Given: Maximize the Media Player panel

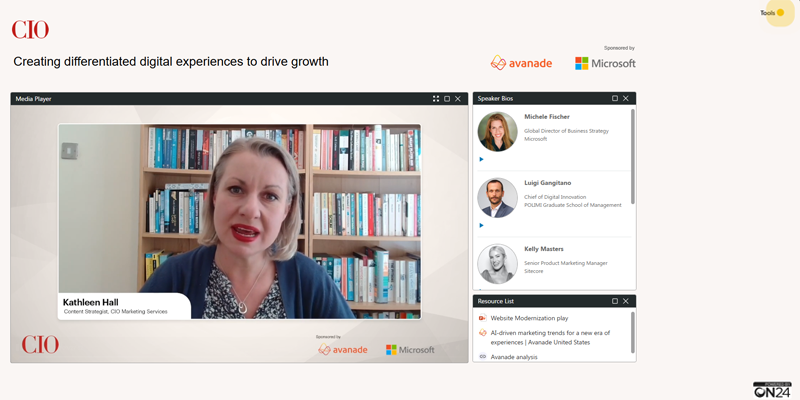Looking at the screenshot, I should 447,99.
